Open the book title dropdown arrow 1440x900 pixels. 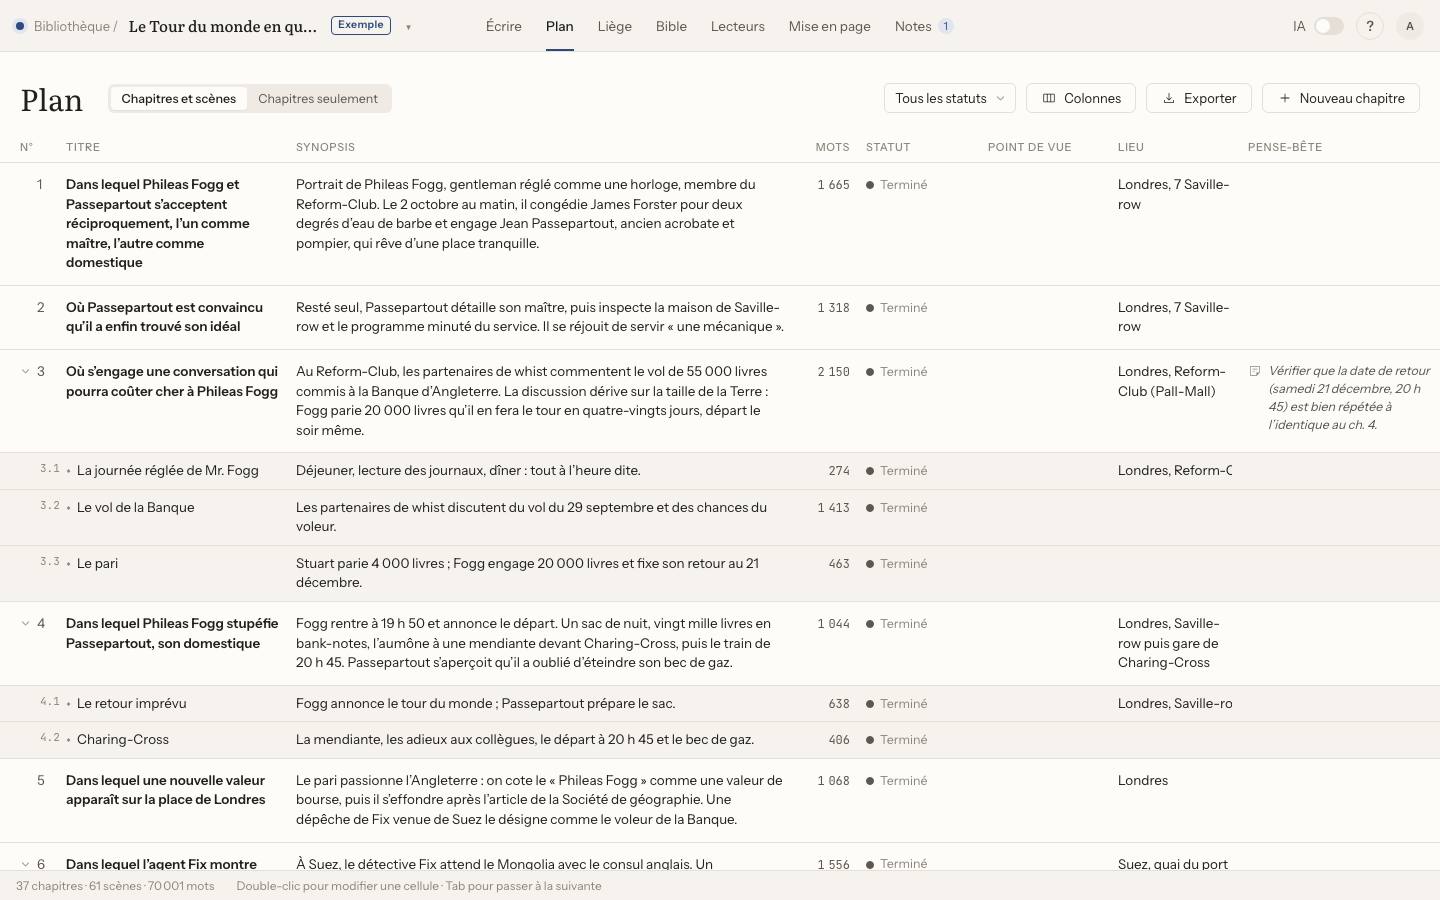[408, 27]
